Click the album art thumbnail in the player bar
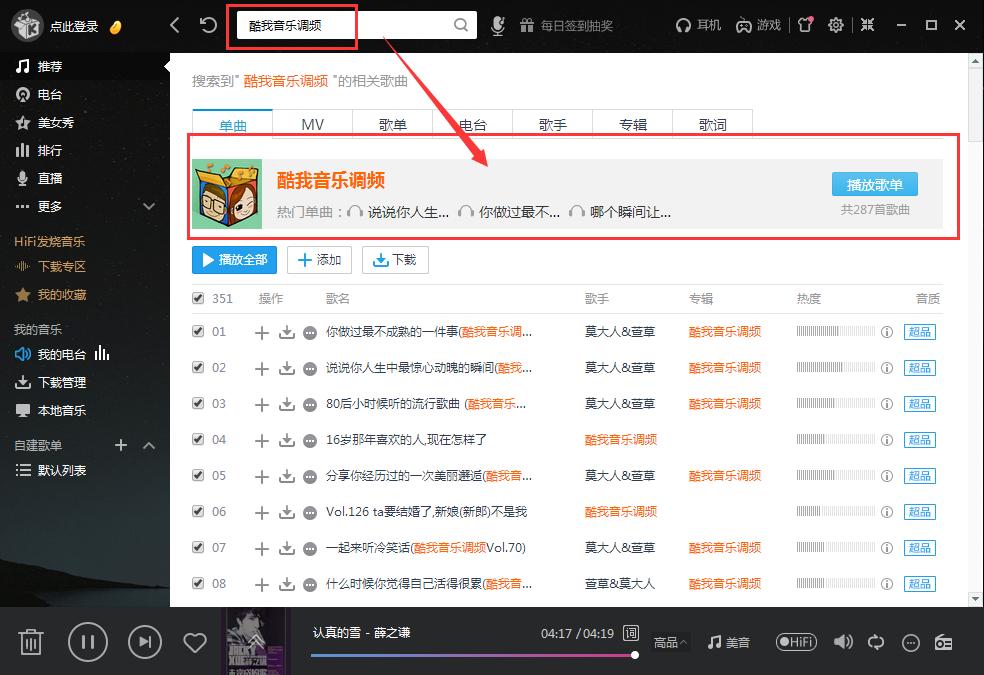 (255, 641)
